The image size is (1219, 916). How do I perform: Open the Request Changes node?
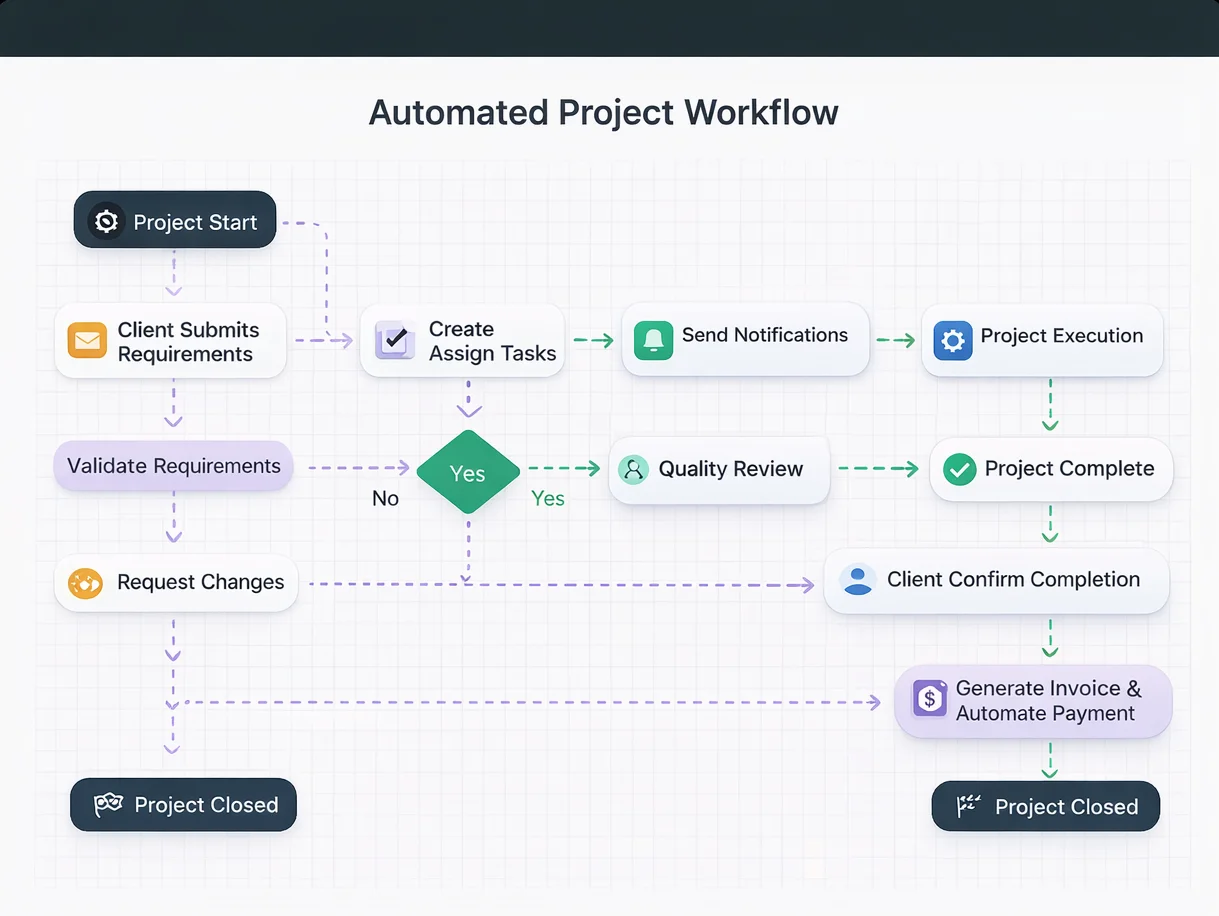[x=176, y=582]
